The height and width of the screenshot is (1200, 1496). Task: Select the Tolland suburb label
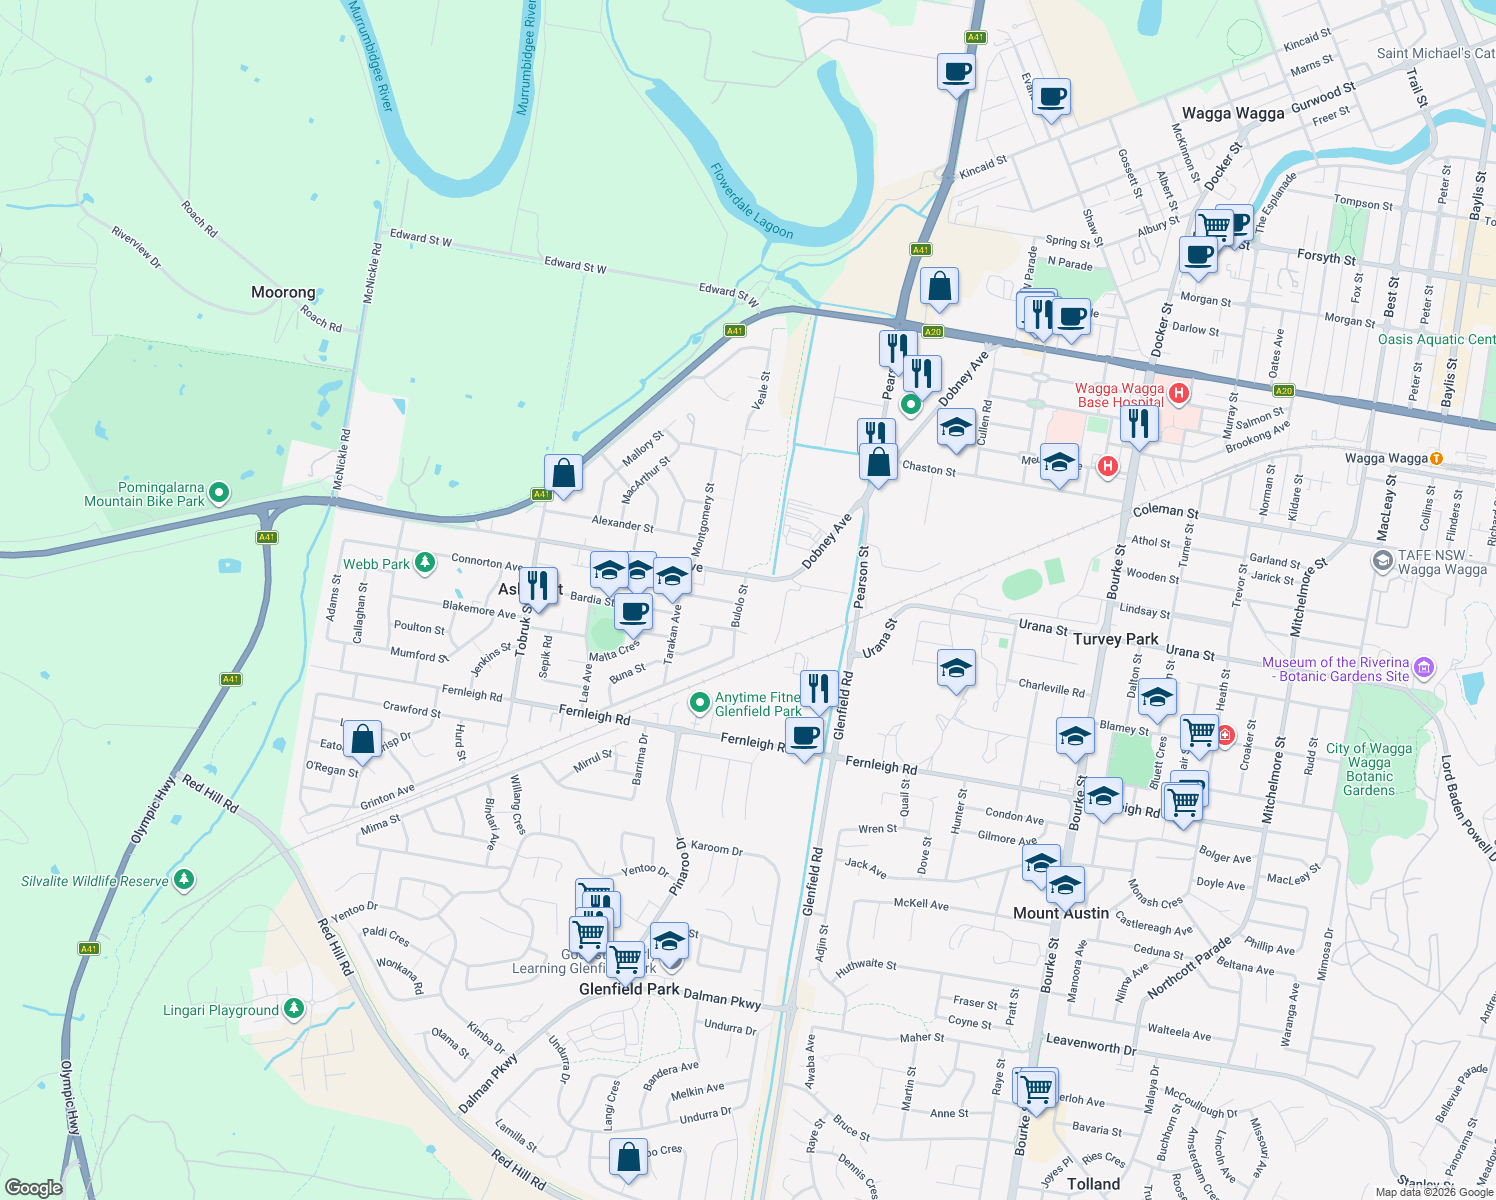click(1093, 1184)
